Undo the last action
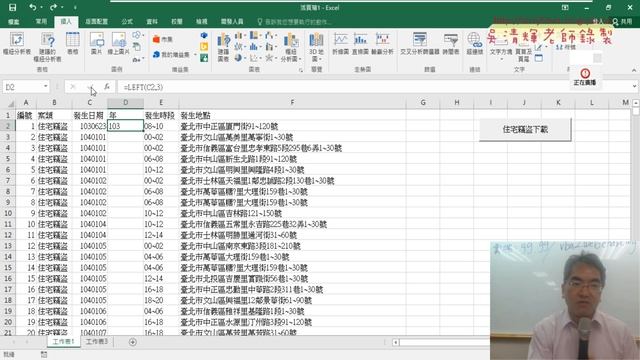Image resolution: width=640 pixels, height=360 pixels. coord(33,7)
